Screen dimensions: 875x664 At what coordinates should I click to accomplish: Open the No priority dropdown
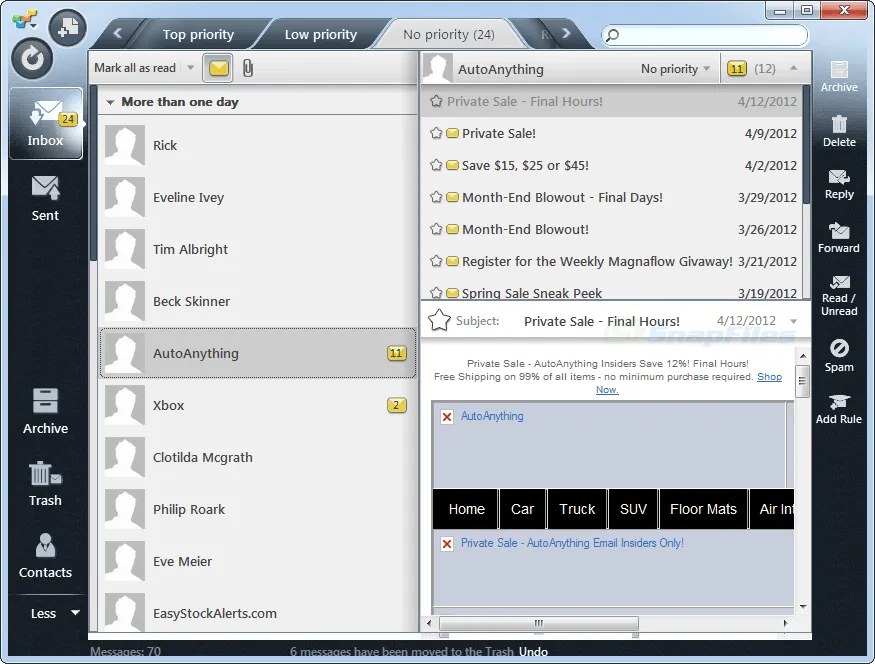tap(675, 69)
